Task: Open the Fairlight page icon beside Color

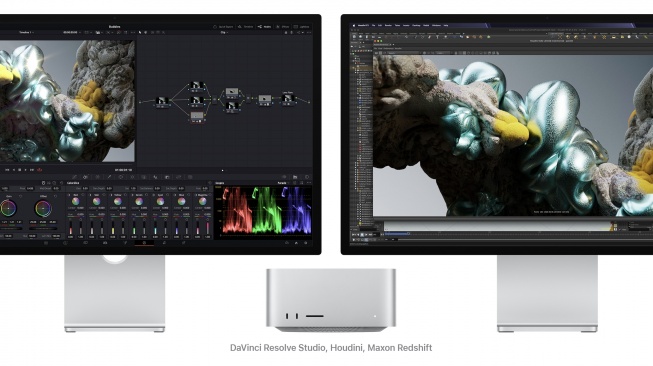Action: 164,242
